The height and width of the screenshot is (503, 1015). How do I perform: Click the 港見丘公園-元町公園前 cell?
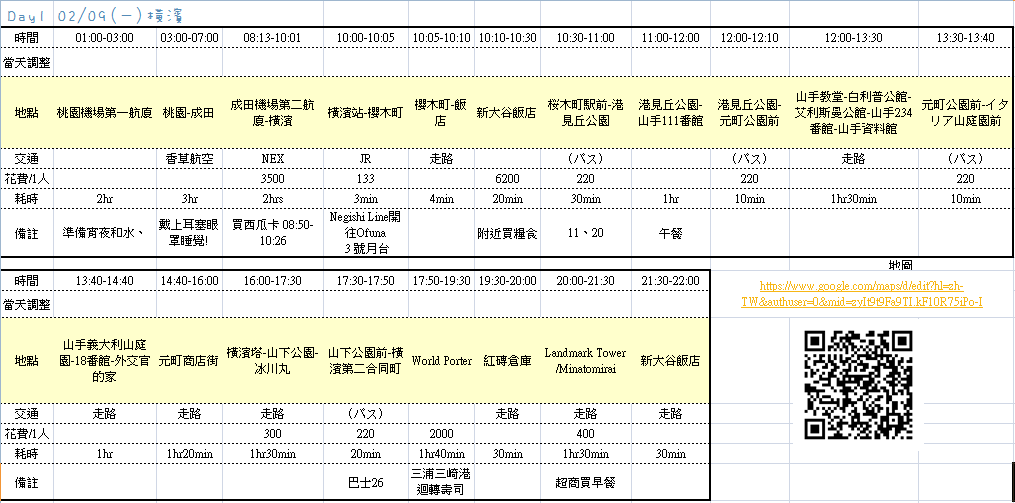tap(749, 113)
